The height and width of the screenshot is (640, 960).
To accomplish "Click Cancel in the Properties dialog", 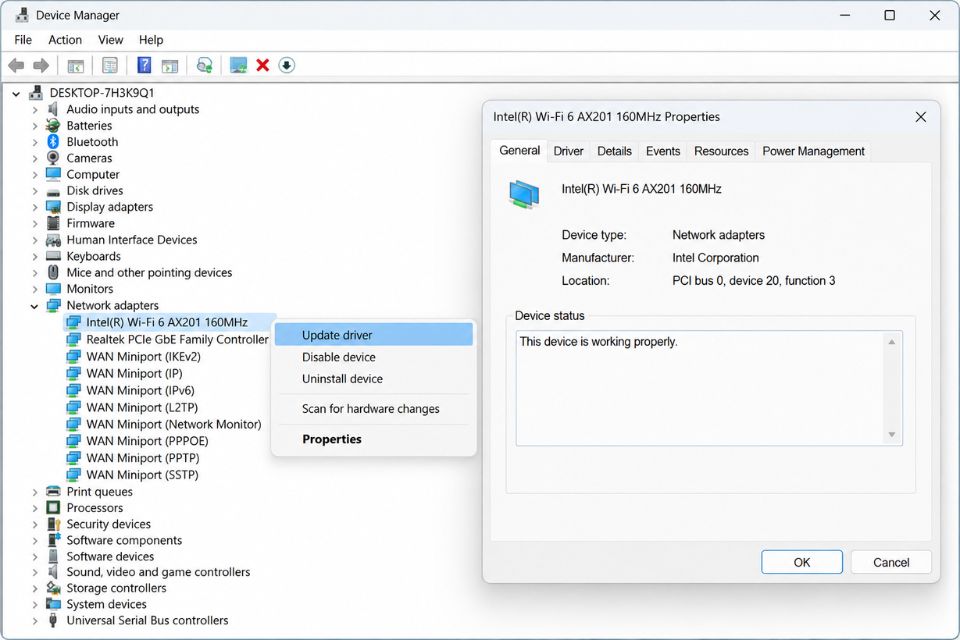I will (891, 562).
